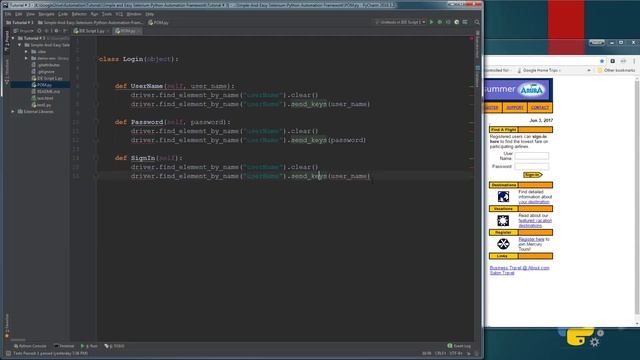Viewport: 640px width, 360px height.
Task: Open the Python Console tool window
Action: [x=30, y=346]
